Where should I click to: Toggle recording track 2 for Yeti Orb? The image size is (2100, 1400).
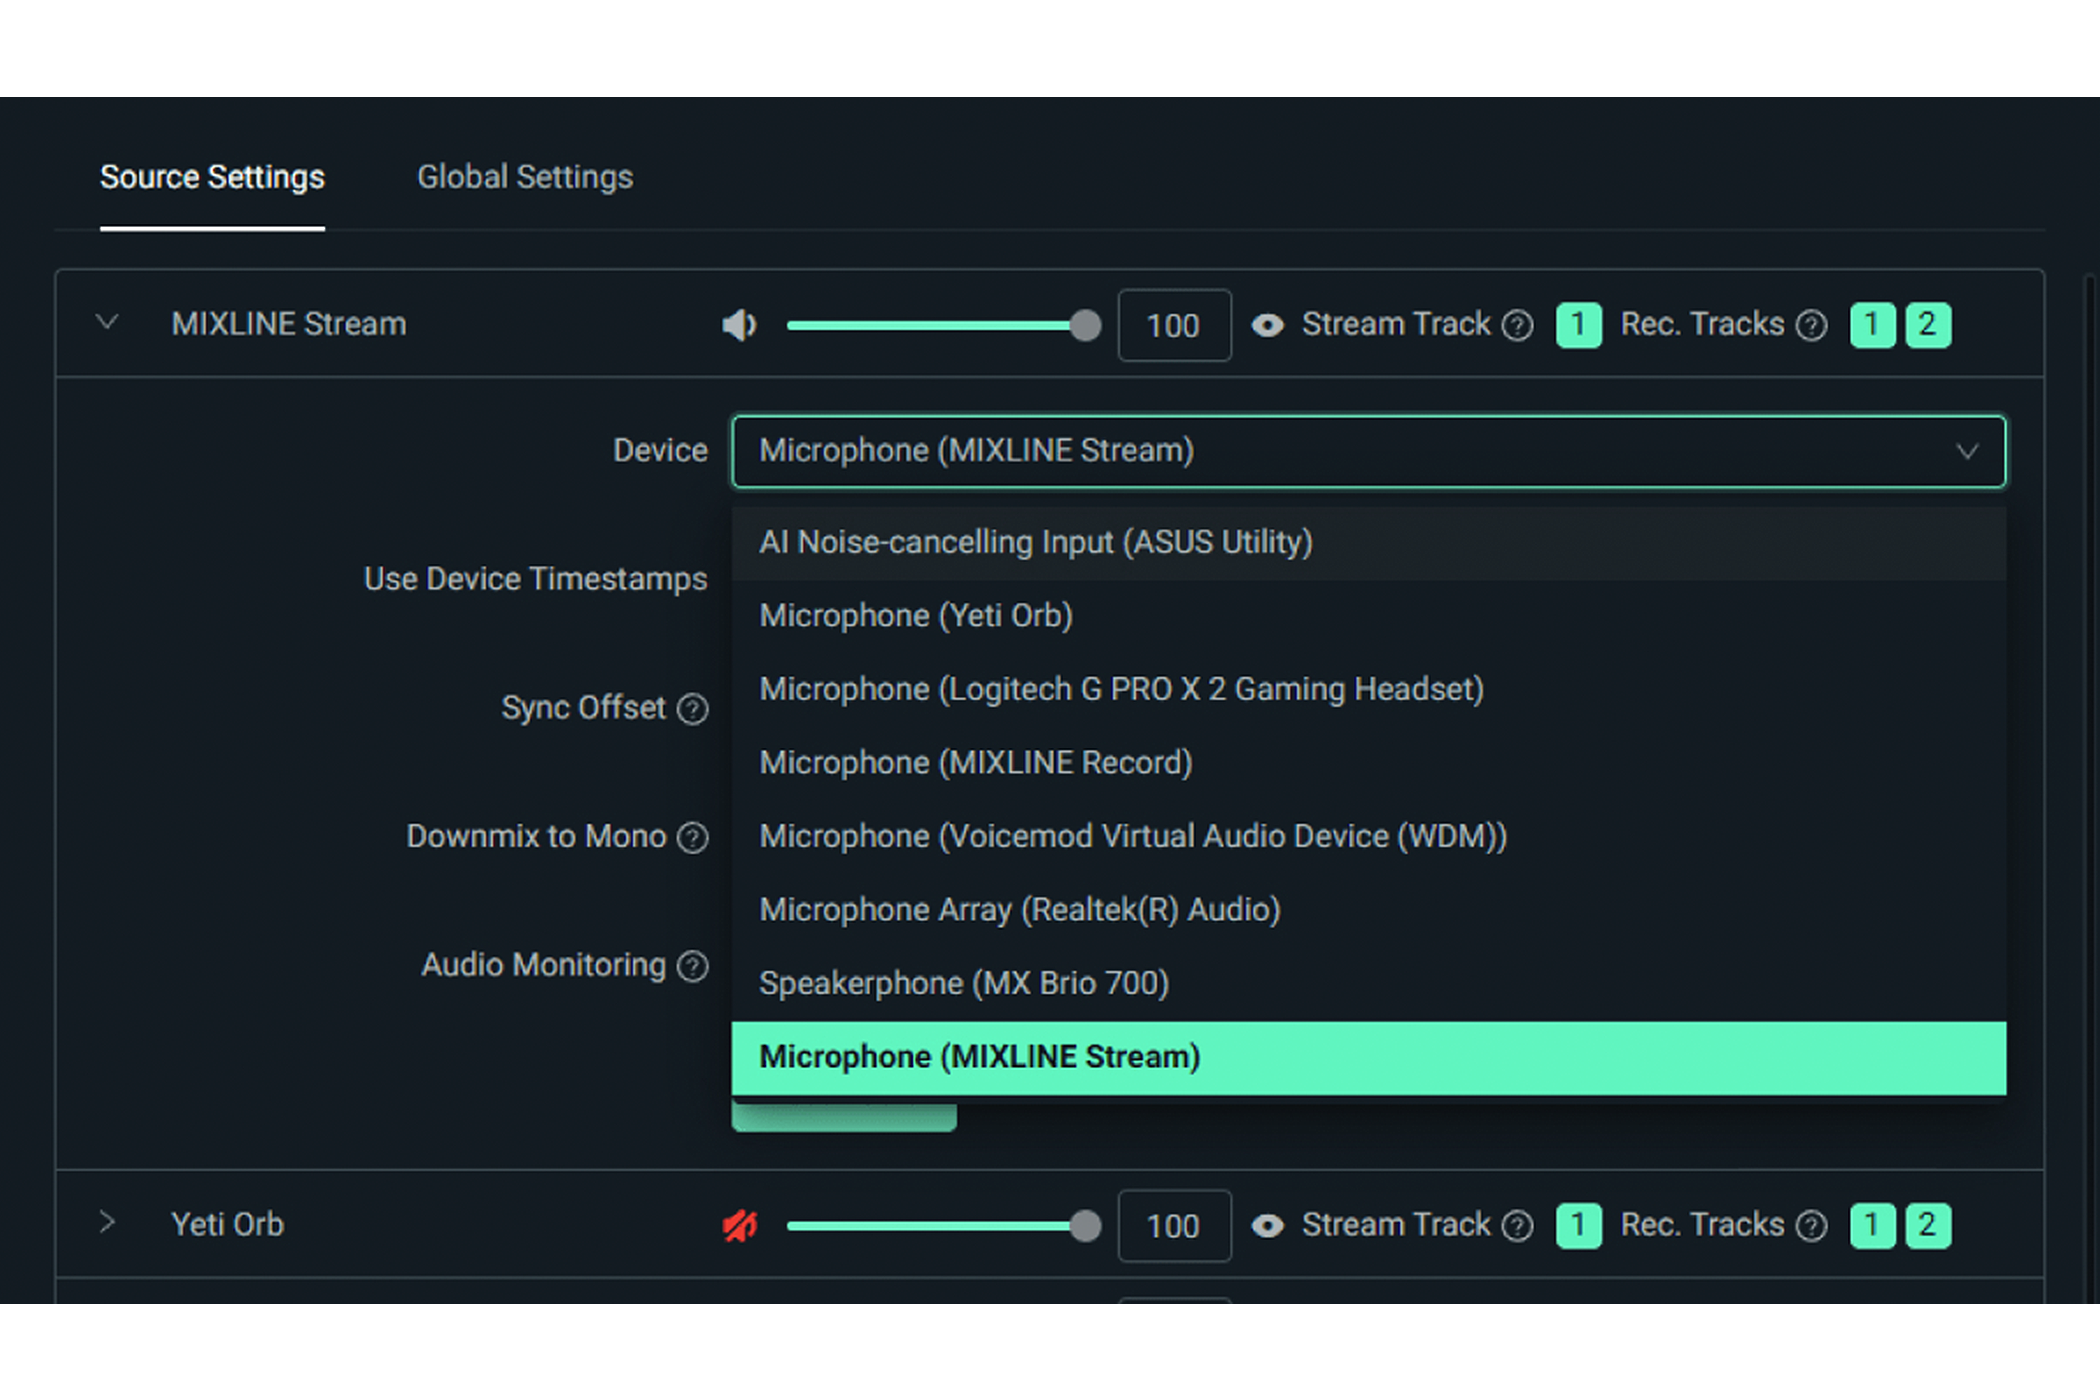1929,1226
